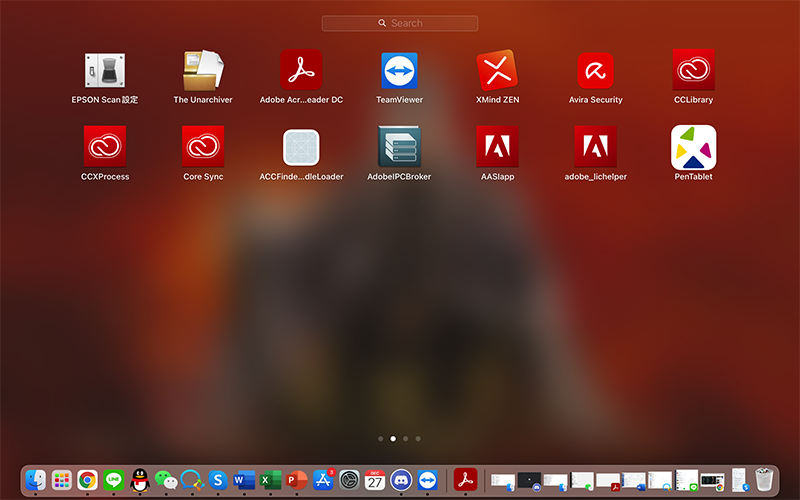The width and height of the screenshot is (800, 500).
Task: Go to first Launchpad page dot
Action: coord(381,439)
